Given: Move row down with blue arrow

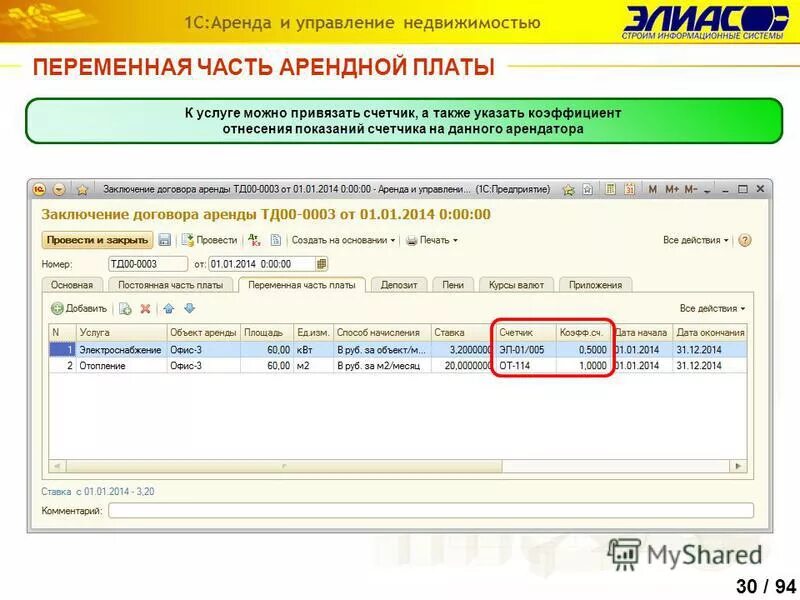Looking at the screenshot, I should click(189, 308).
